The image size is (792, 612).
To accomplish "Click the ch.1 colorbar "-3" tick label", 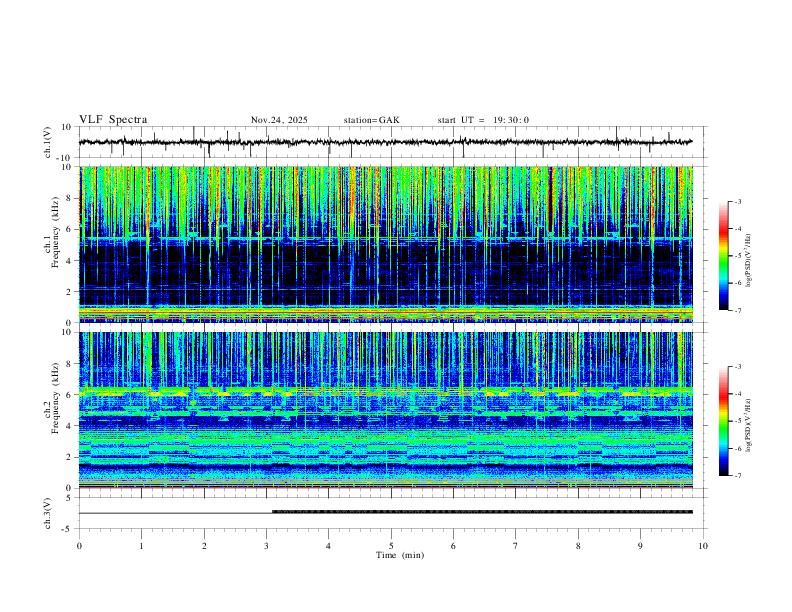I will click(x=737, y=201).
